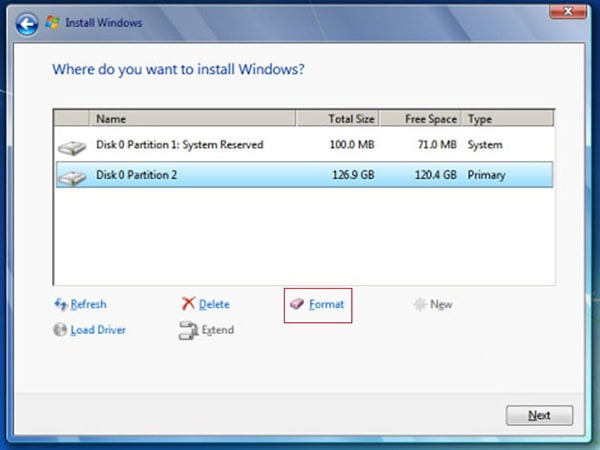600x450 pixels.
Task: Click the Extend partition icon
Action: (188, 330)
